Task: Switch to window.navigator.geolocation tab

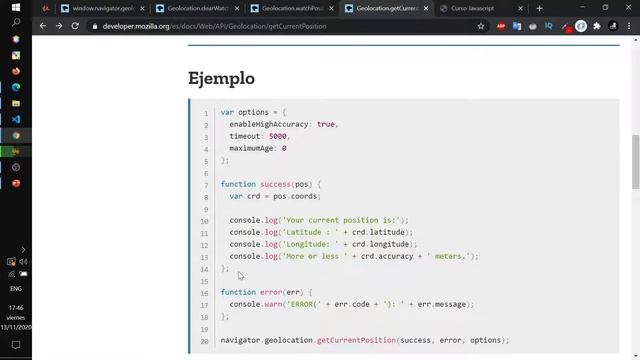Action: 103,8
